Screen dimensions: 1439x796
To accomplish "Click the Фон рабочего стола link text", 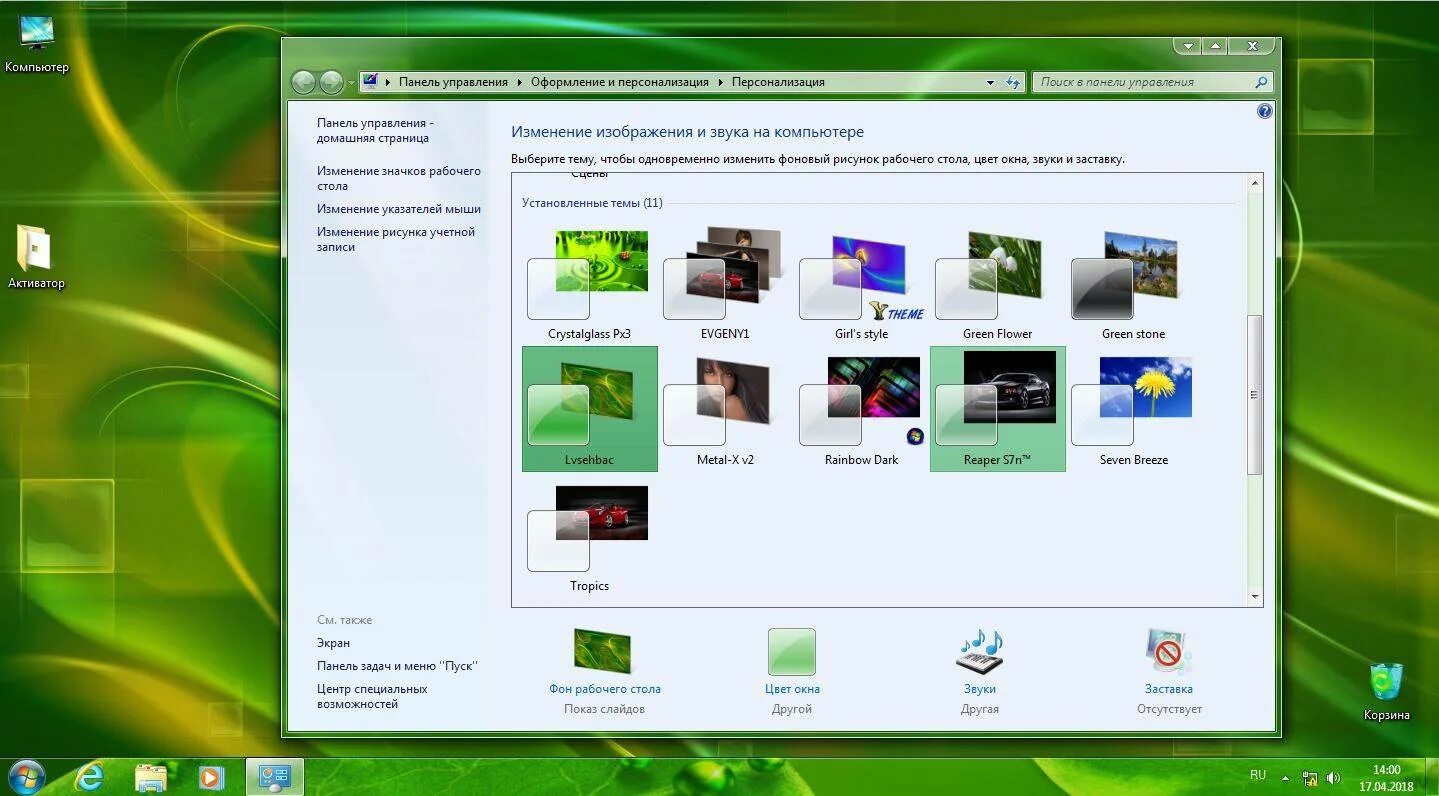I will pyautogui.click(x=604, y=689).
